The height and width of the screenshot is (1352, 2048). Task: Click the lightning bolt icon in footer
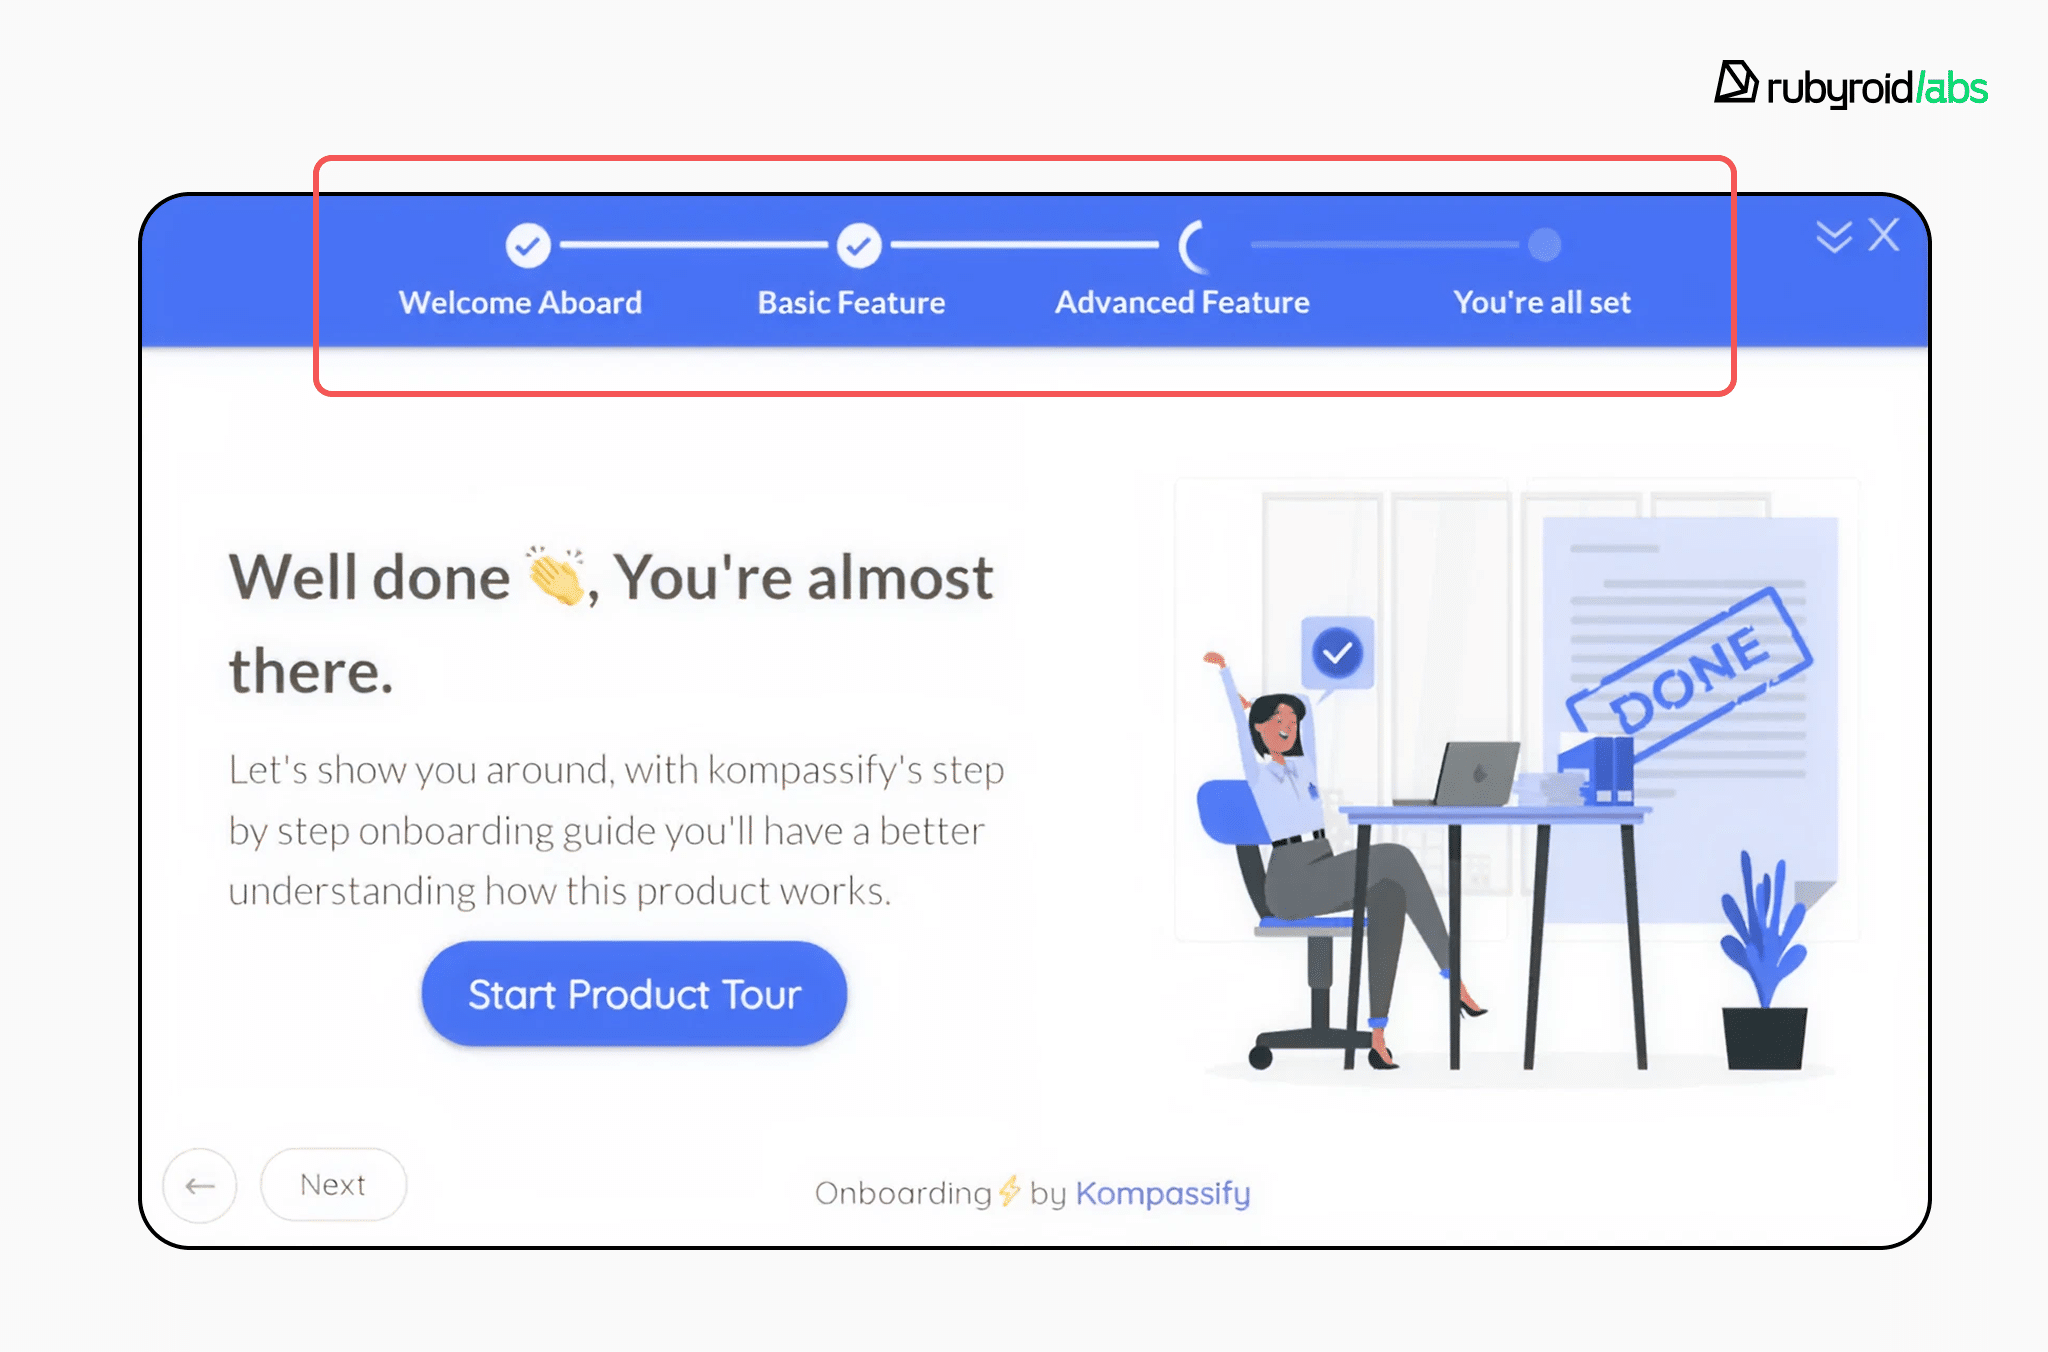coord(1010,1191)
